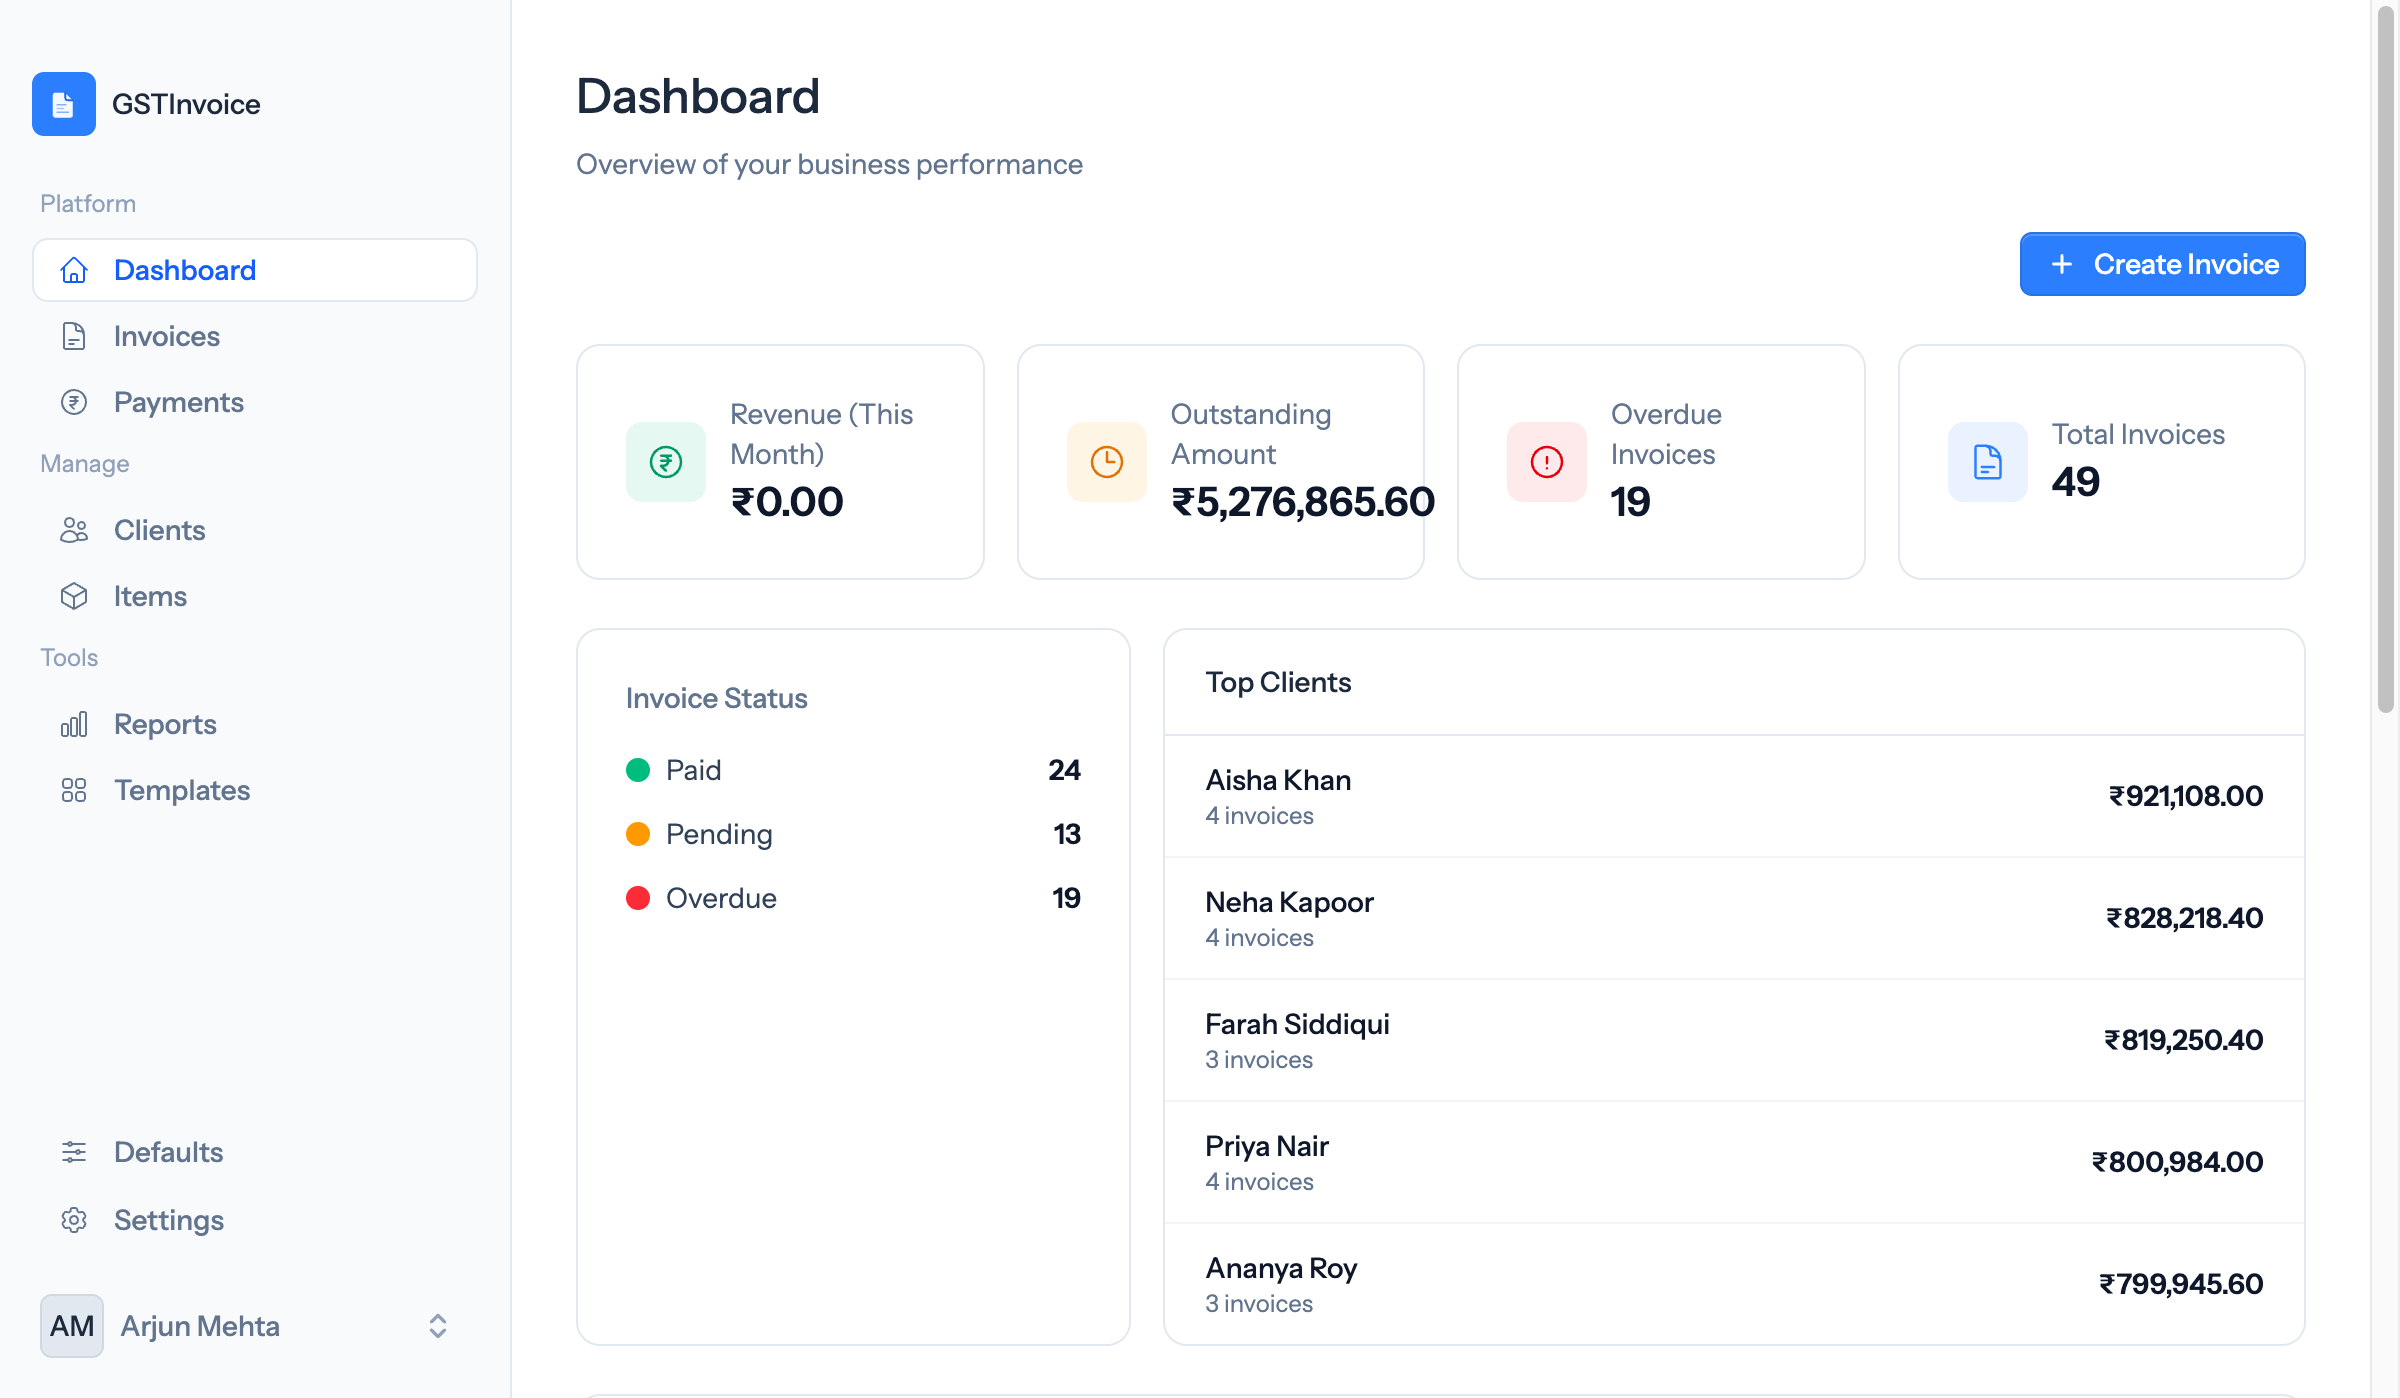Click the red alert Overdue Invoices icon

[x=1547, y=462]
